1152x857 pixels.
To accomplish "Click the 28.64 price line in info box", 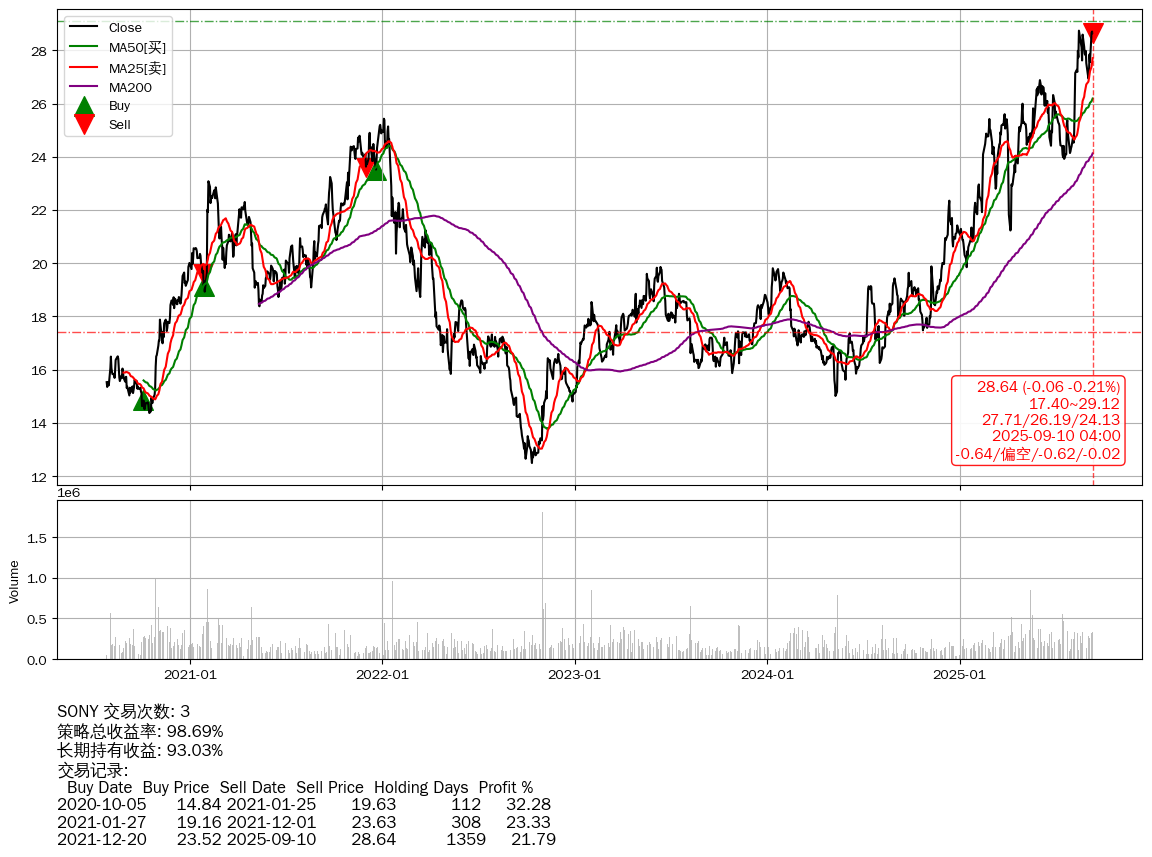I will coord(1048,387).
